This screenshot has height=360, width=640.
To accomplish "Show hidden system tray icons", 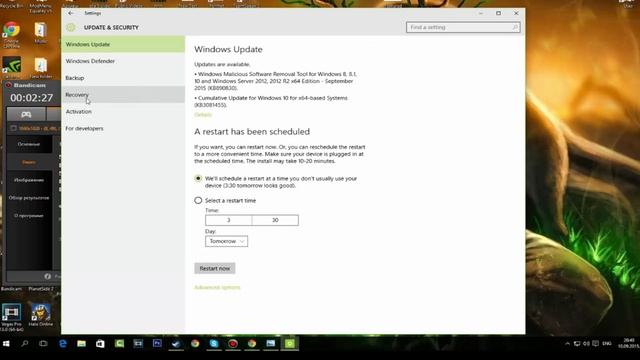I will pyautogui.click(x=567, y=344).
